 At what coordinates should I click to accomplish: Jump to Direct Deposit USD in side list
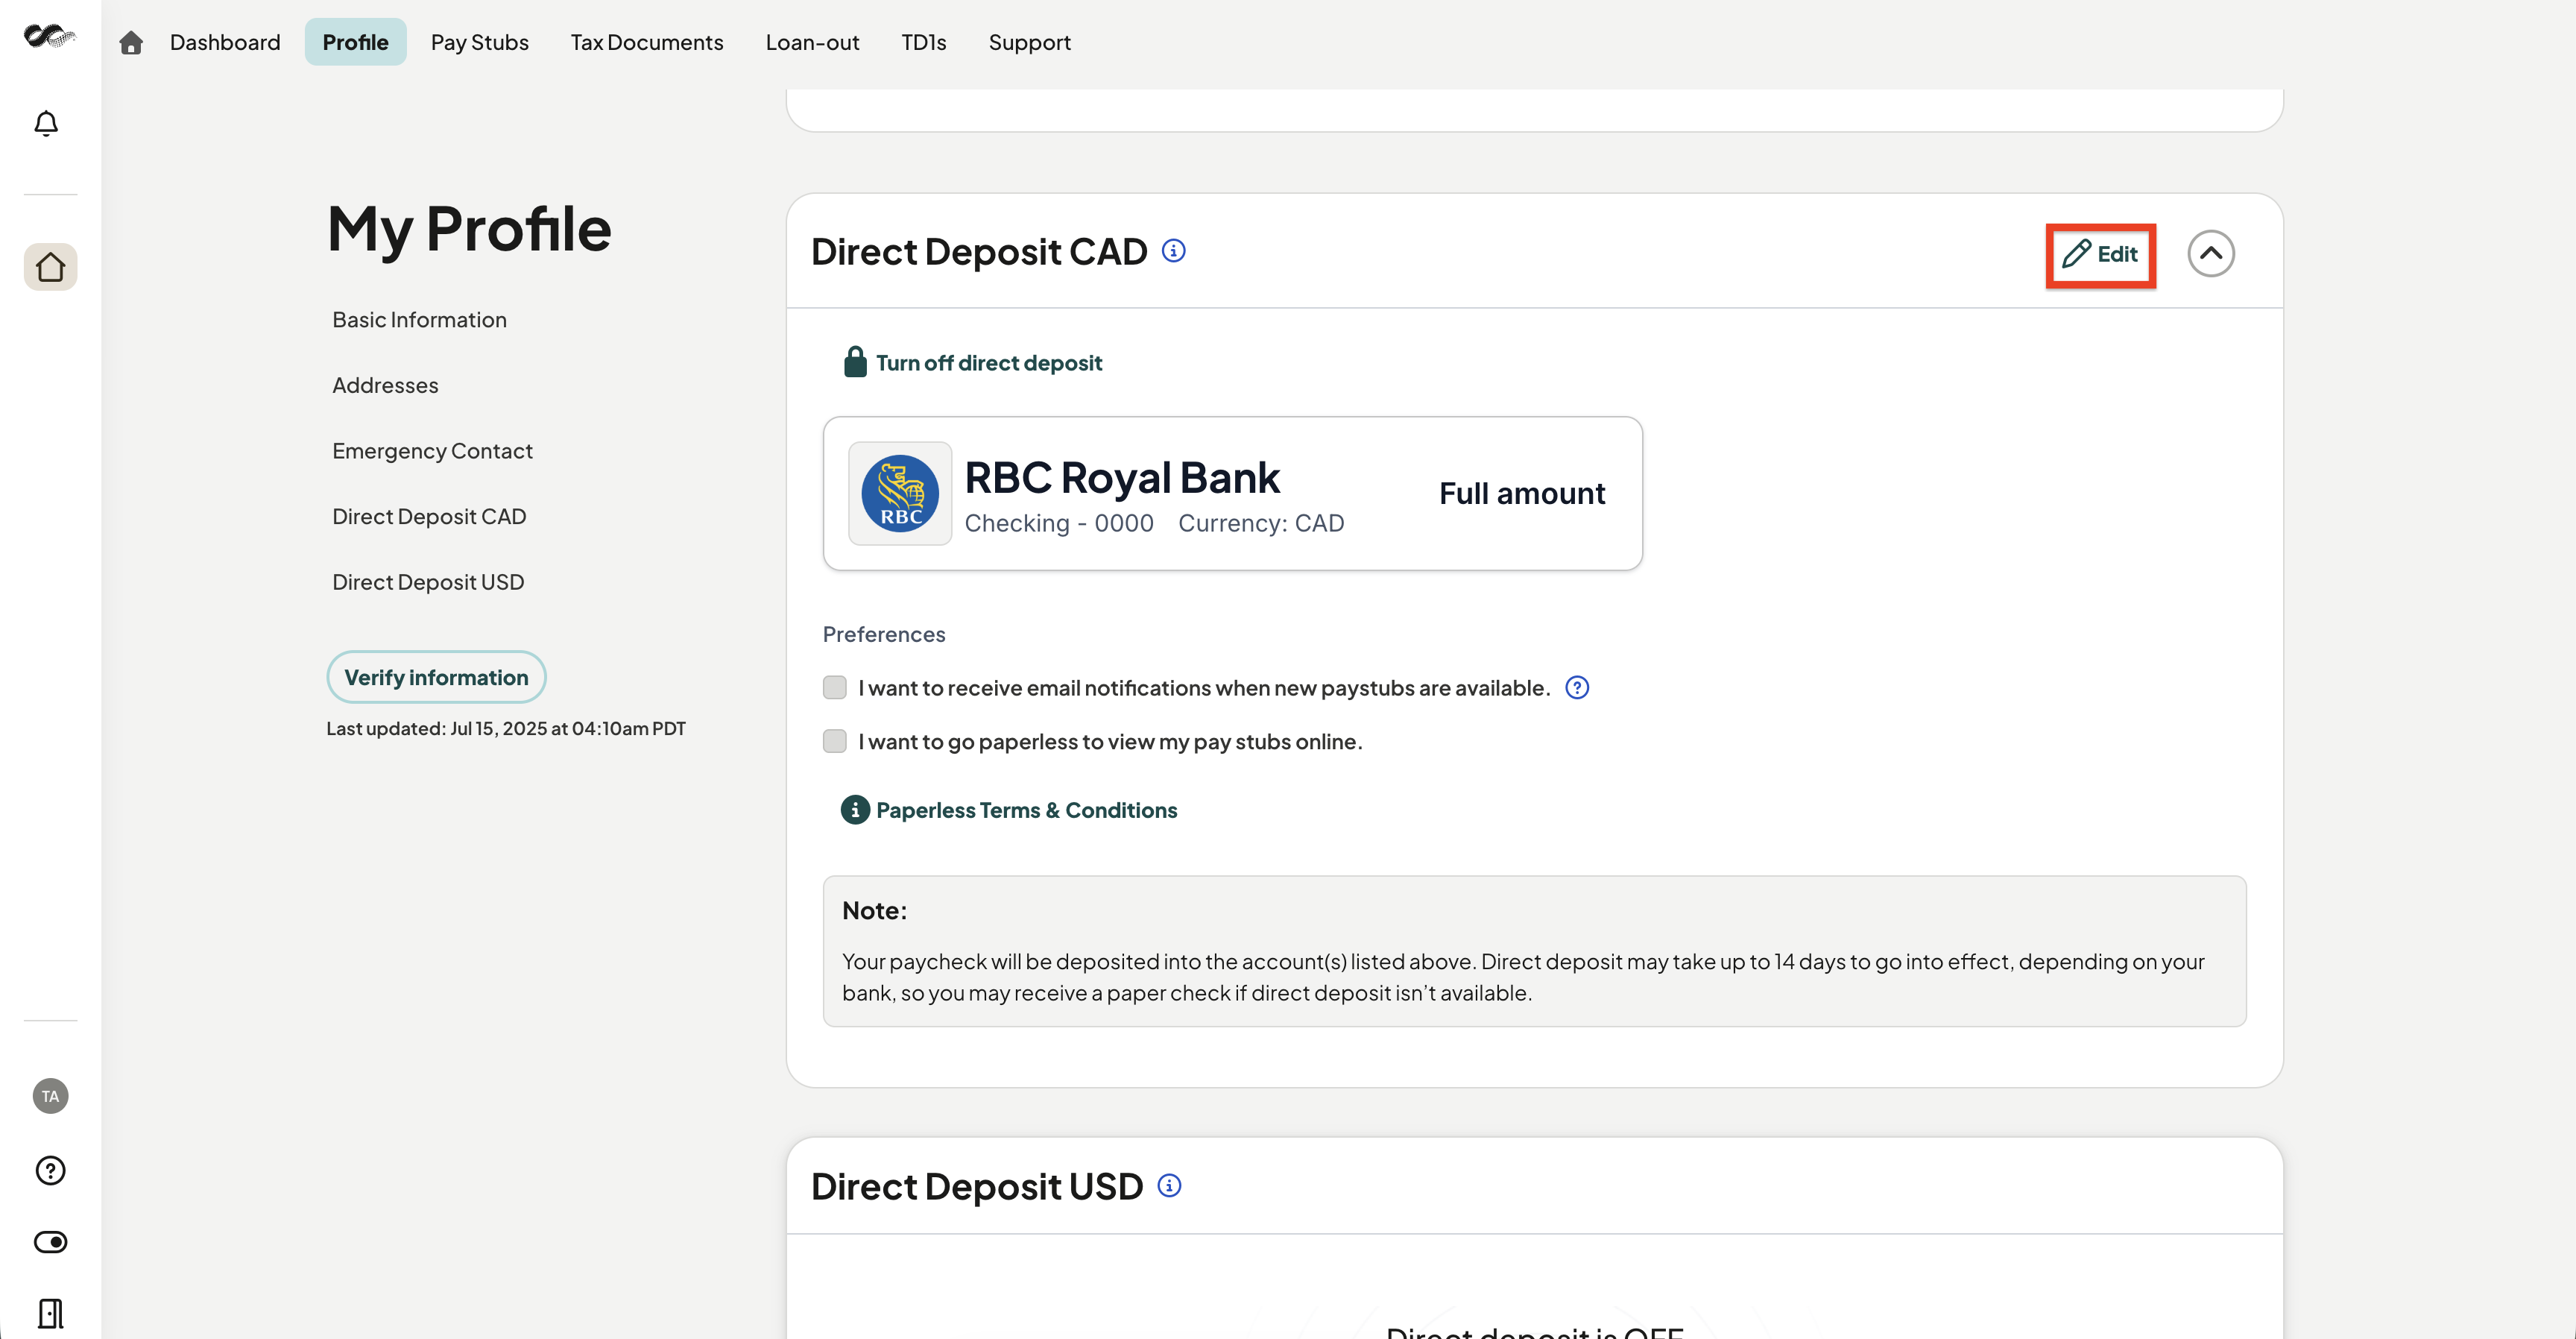pos(428,582)
